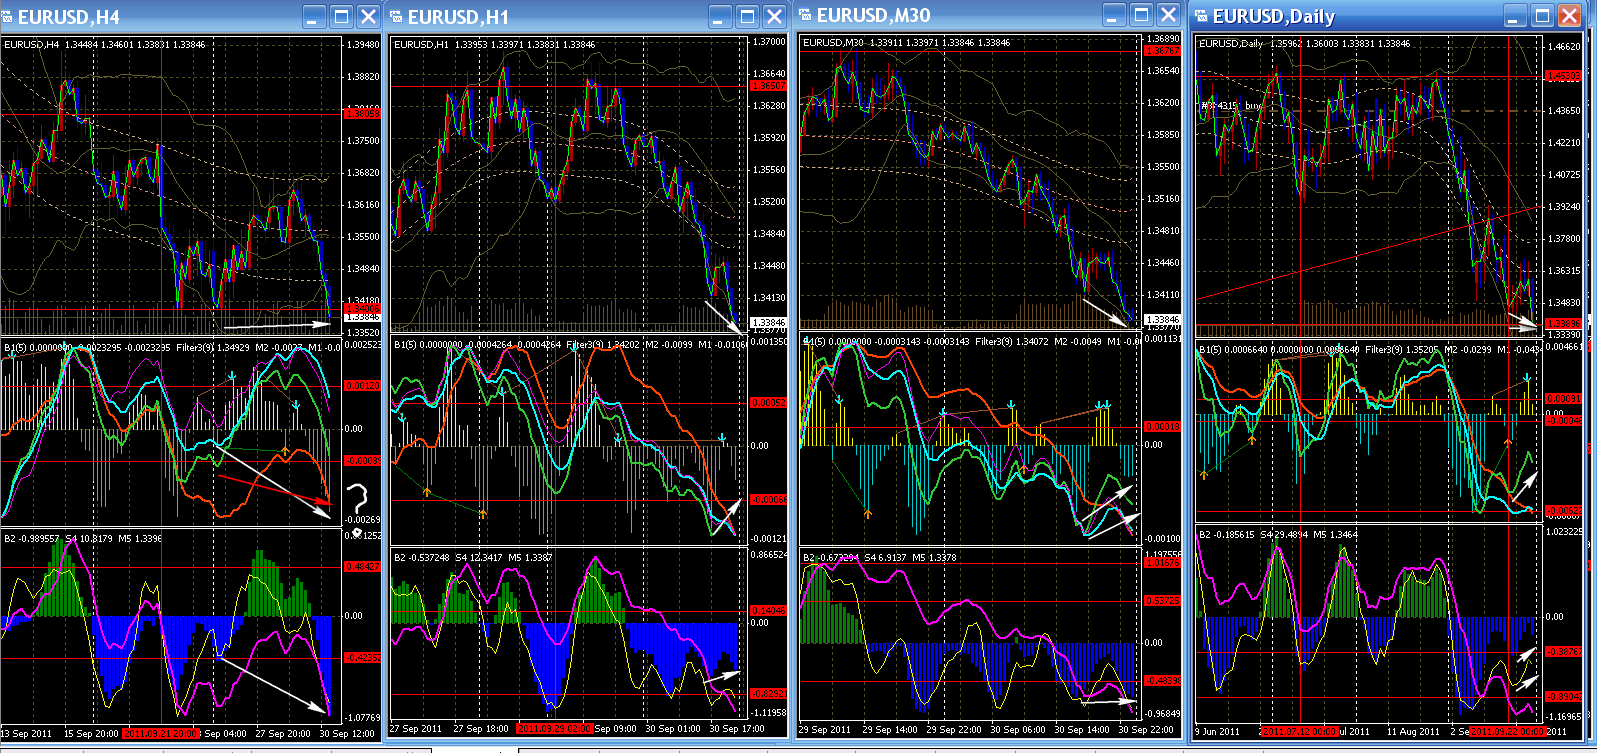Viewport: 1597px width, 753px height.
Task: Maximize the EURUSD,H1 chart window
Action: tap(748, 17)
